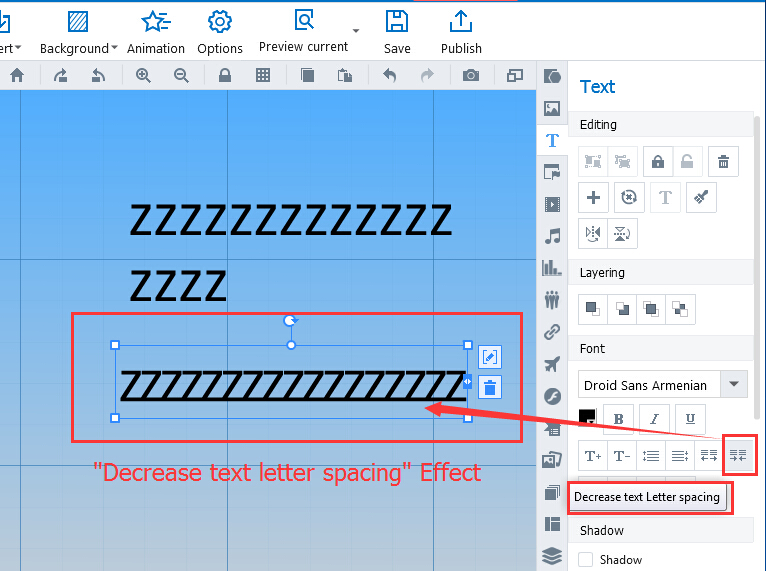The width and height of the screenshot is (766, 571).
Task: Take a screenshot with camera icon
Action: (471, 75)
